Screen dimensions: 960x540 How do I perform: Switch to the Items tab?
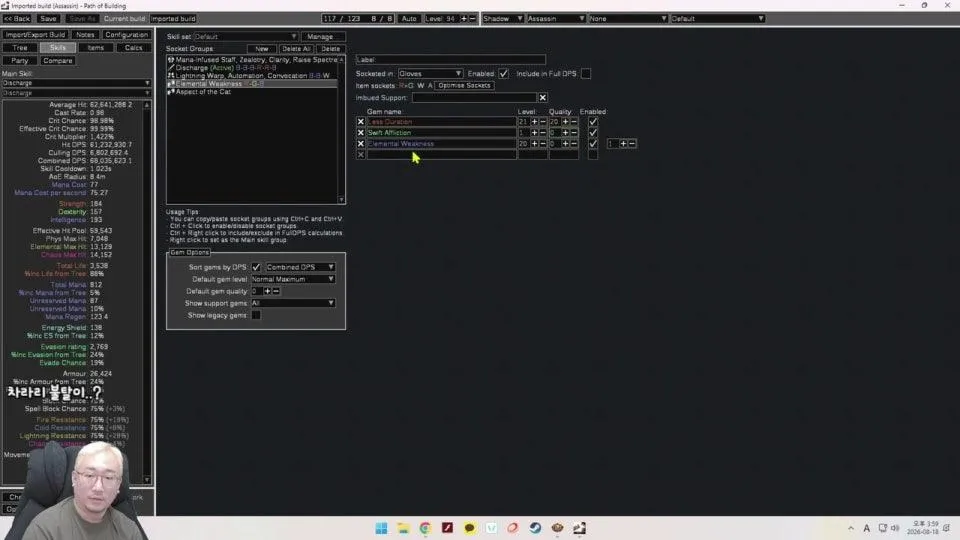pyautogui.click(x=96, y=48)
